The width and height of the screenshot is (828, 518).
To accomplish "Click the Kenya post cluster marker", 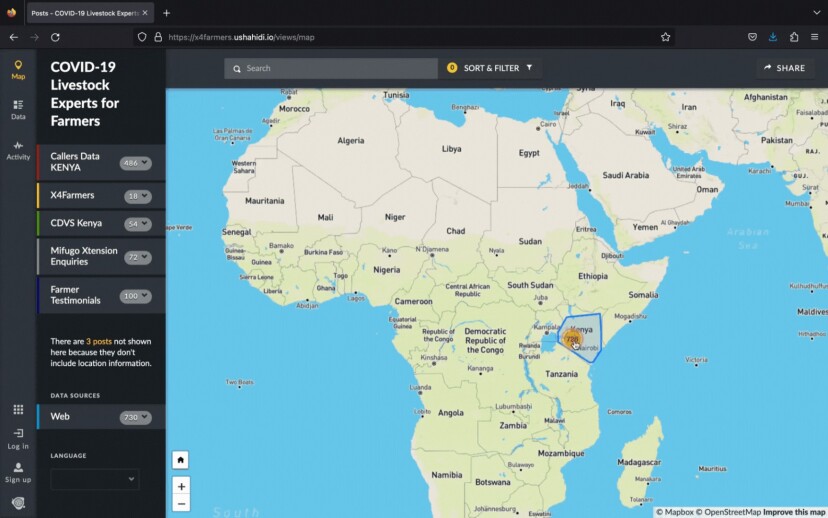I will click(x=572, y=339).
